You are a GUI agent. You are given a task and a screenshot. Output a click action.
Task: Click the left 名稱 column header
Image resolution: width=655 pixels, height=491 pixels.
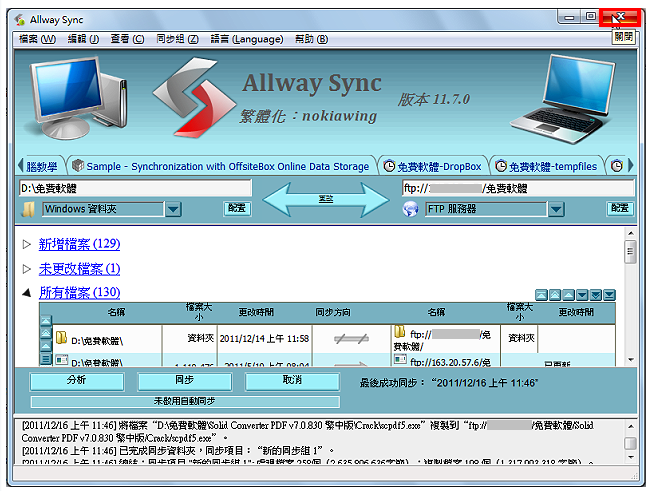pos(116,312)
